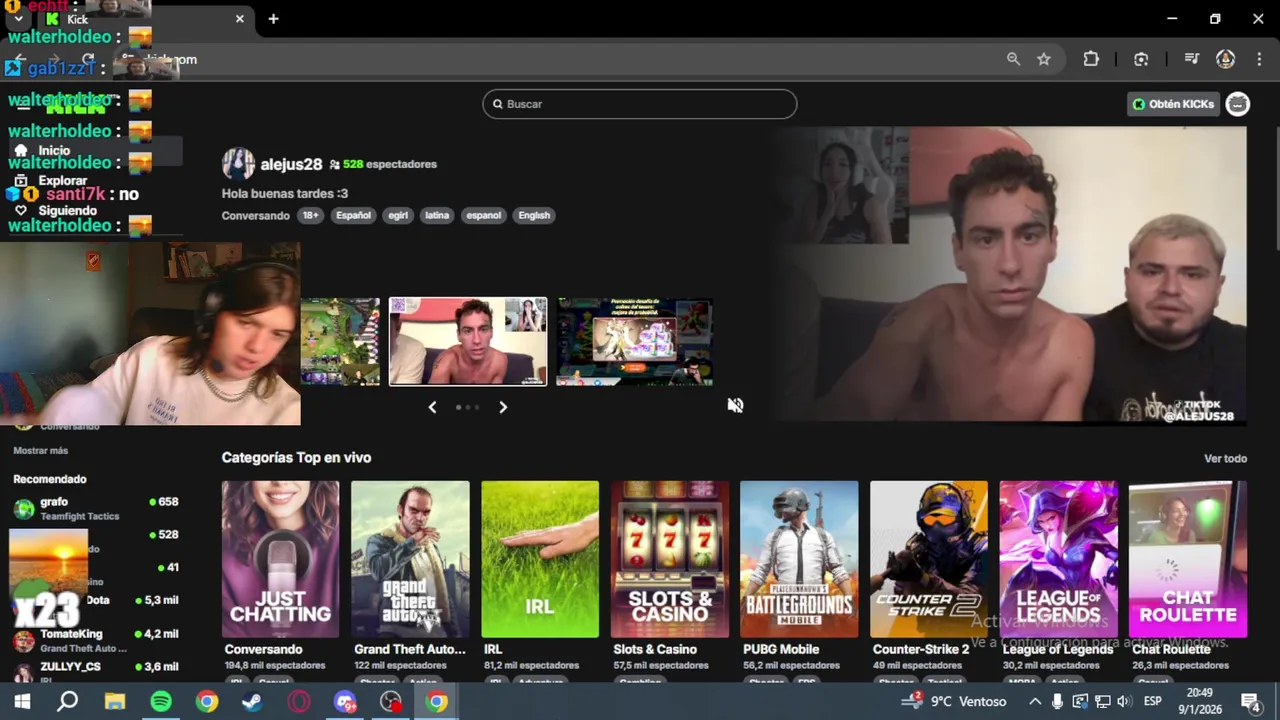The width and height of the screenshot is (1280, 720).
Task: Open the League of Legends category card
Action: point(1058,559)
